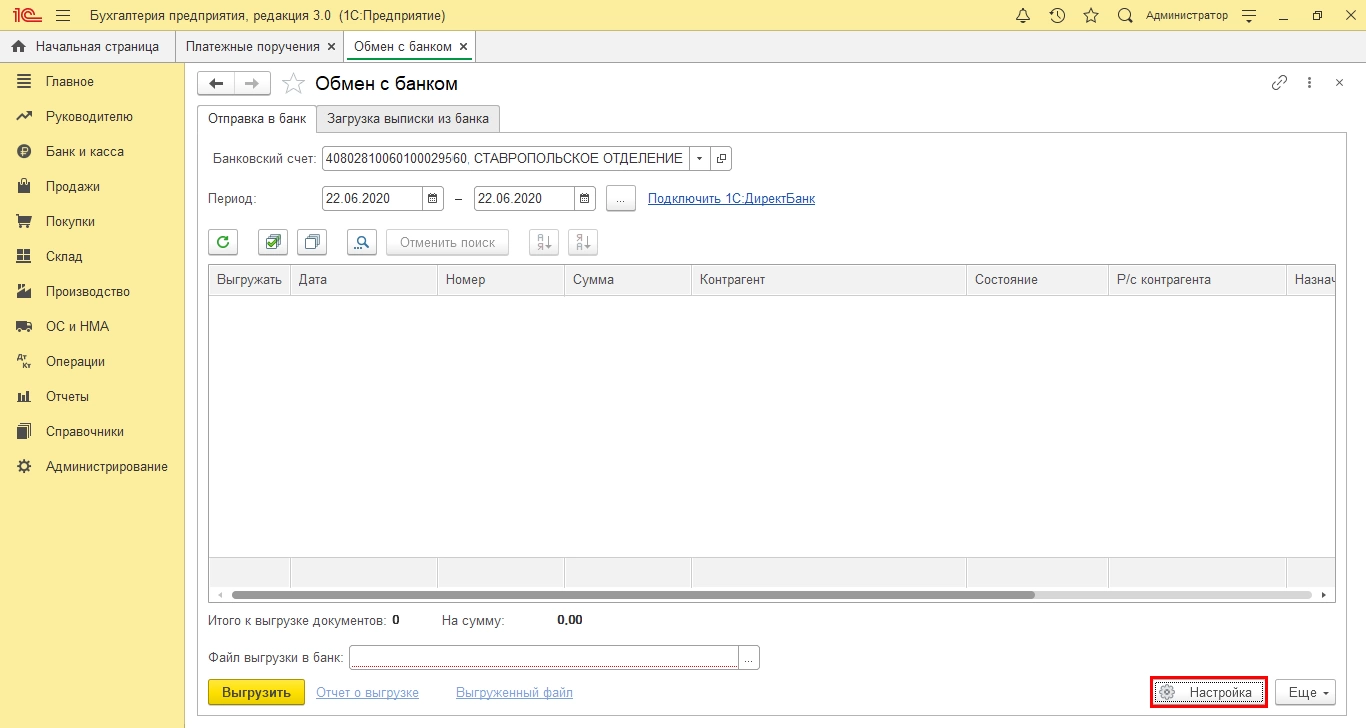Open the three-dot form menu
Viewport: 1366px width, 728px height.
[x=1309, y=83]
